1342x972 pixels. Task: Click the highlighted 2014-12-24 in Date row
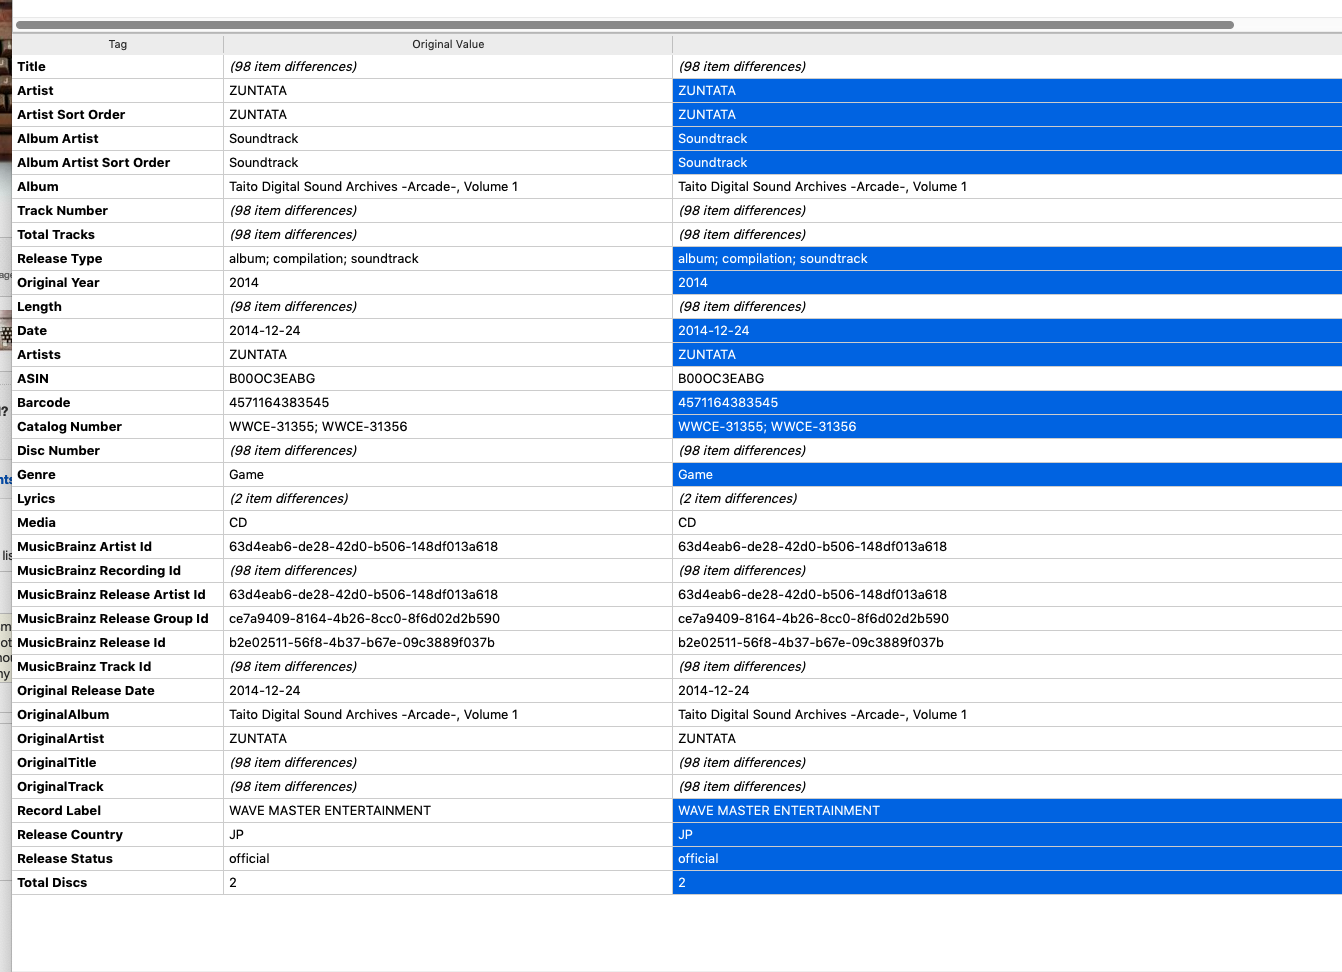point(1007,331)
